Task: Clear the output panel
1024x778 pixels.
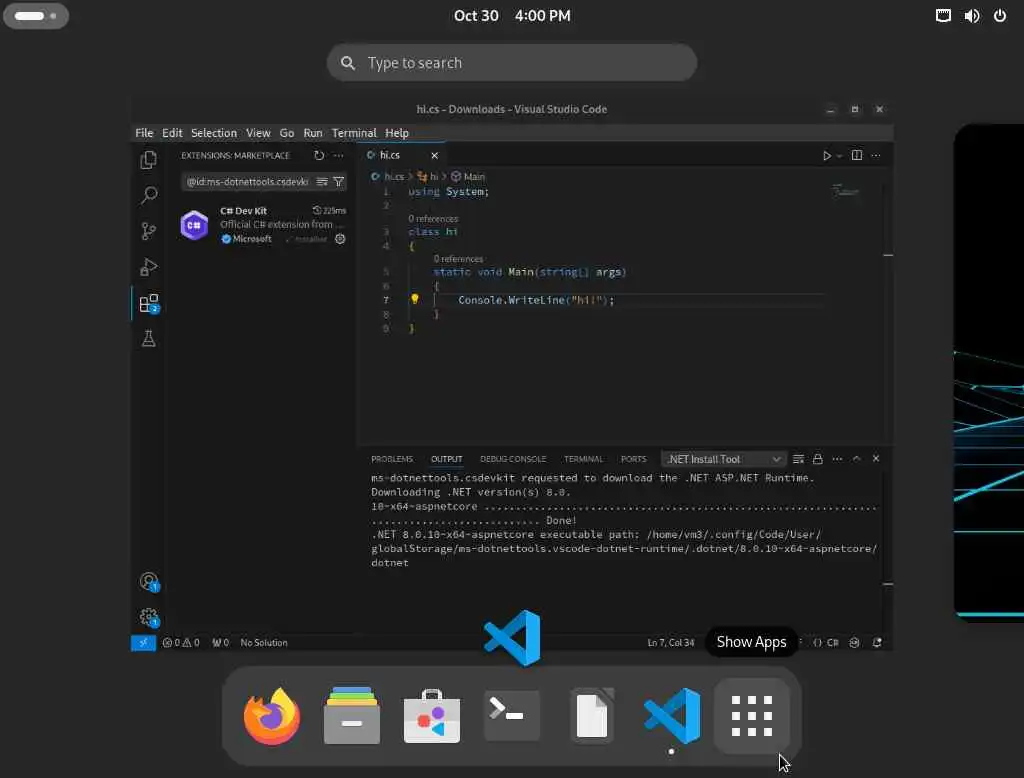Action: coord(798,459)
